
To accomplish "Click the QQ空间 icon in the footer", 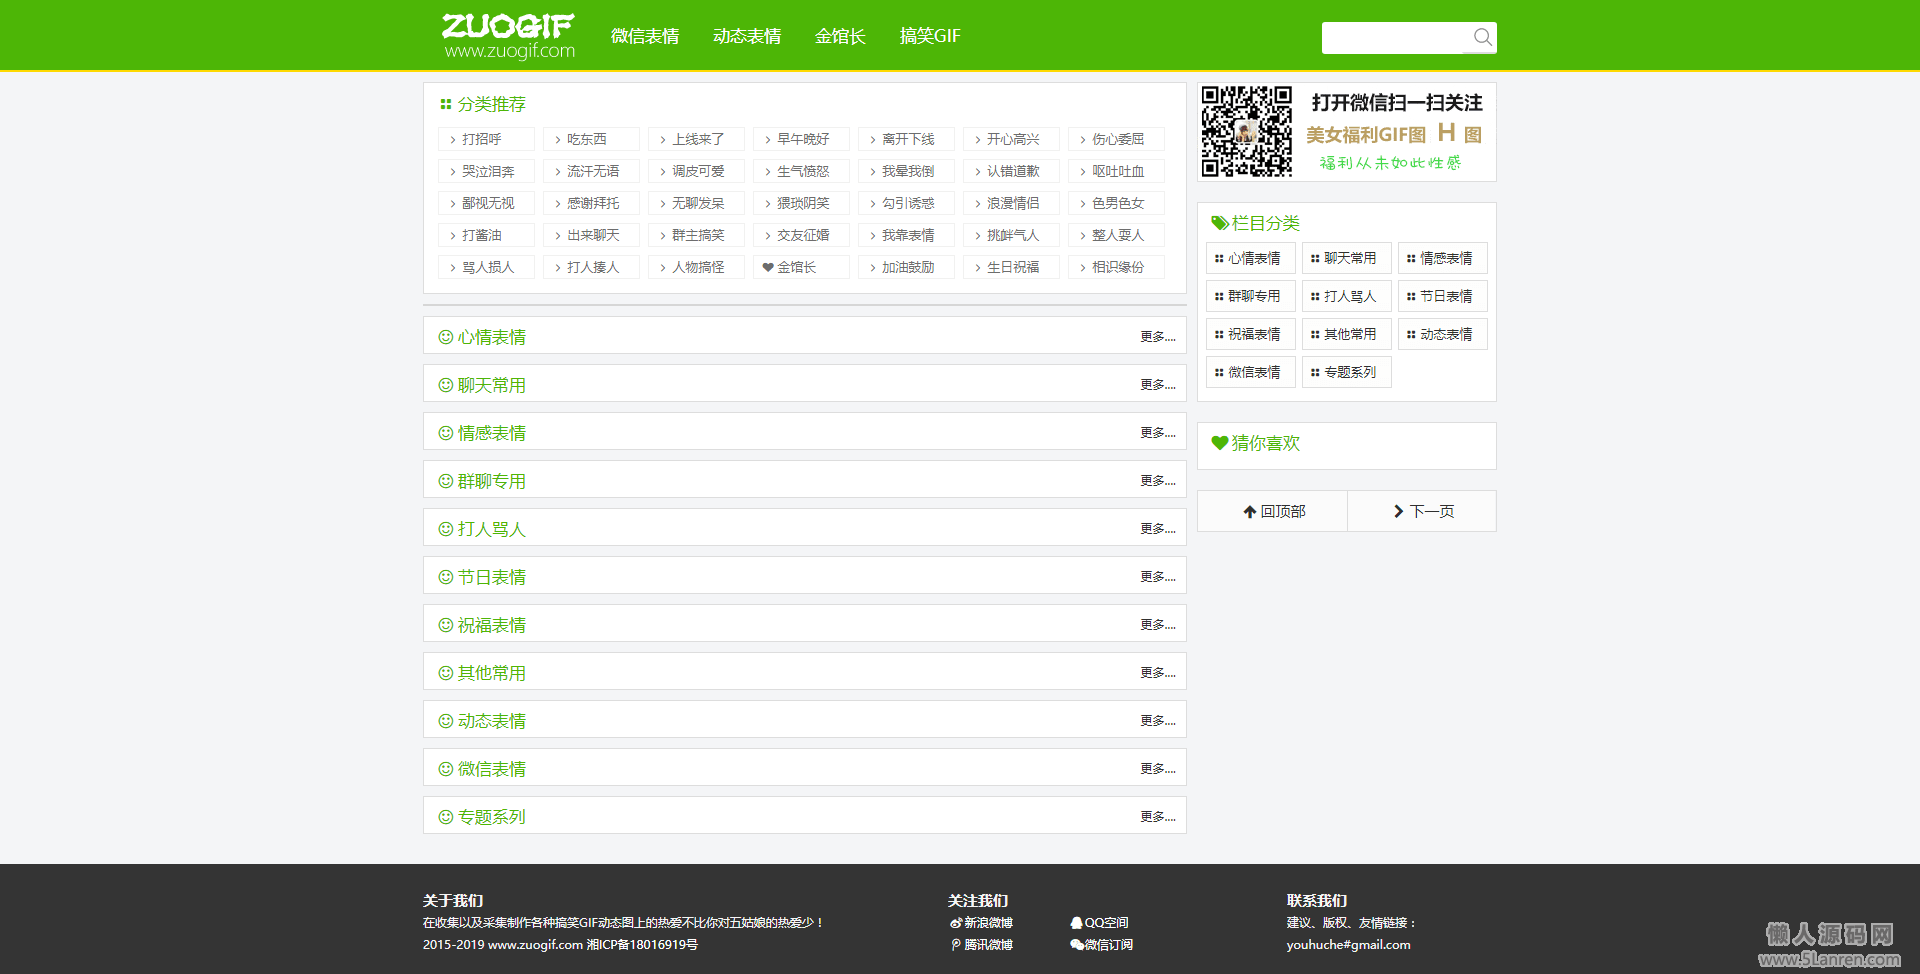I will click(x=1076, y=923).
